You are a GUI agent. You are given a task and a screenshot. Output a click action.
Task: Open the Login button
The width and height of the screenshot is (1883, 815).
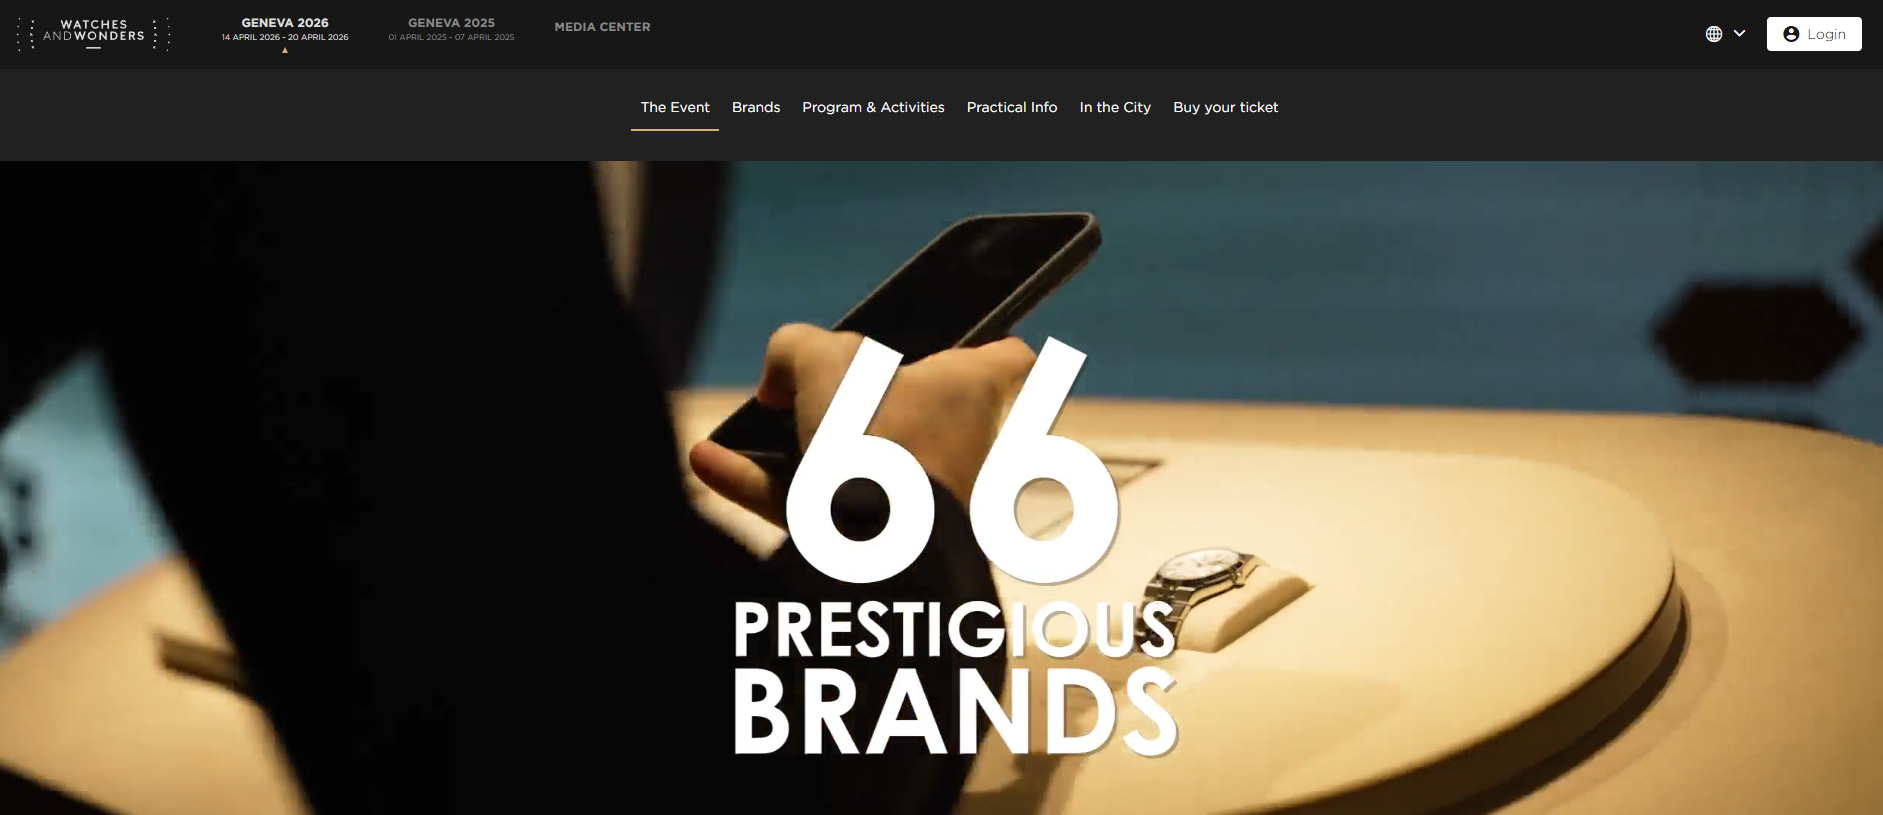[1814, 34]
